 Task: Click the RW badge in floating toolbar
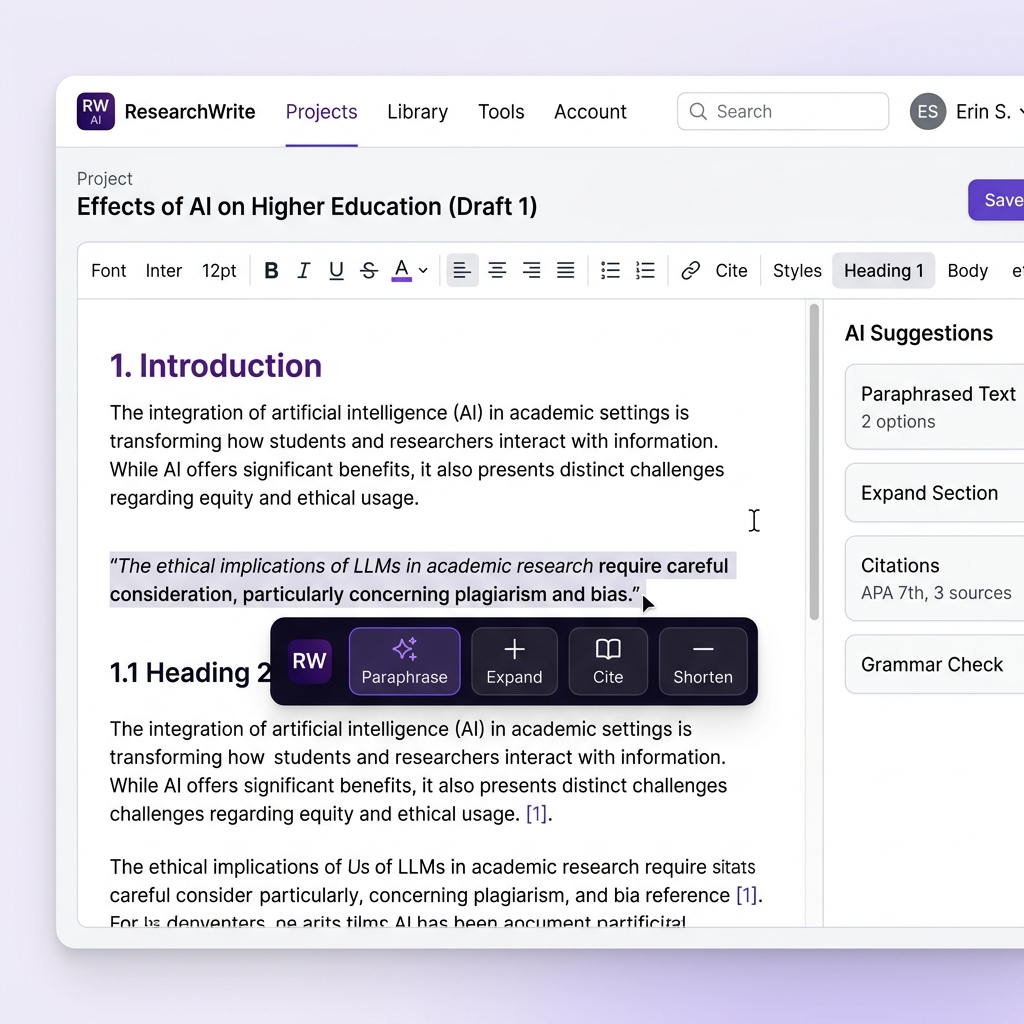pyautogui.click(x=310, y=661)
